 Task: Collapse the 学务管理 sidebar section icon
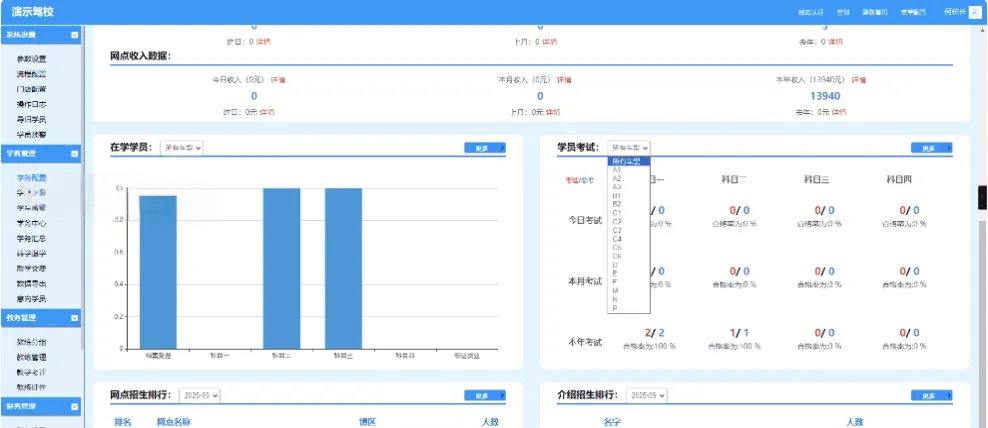point(74,154)
